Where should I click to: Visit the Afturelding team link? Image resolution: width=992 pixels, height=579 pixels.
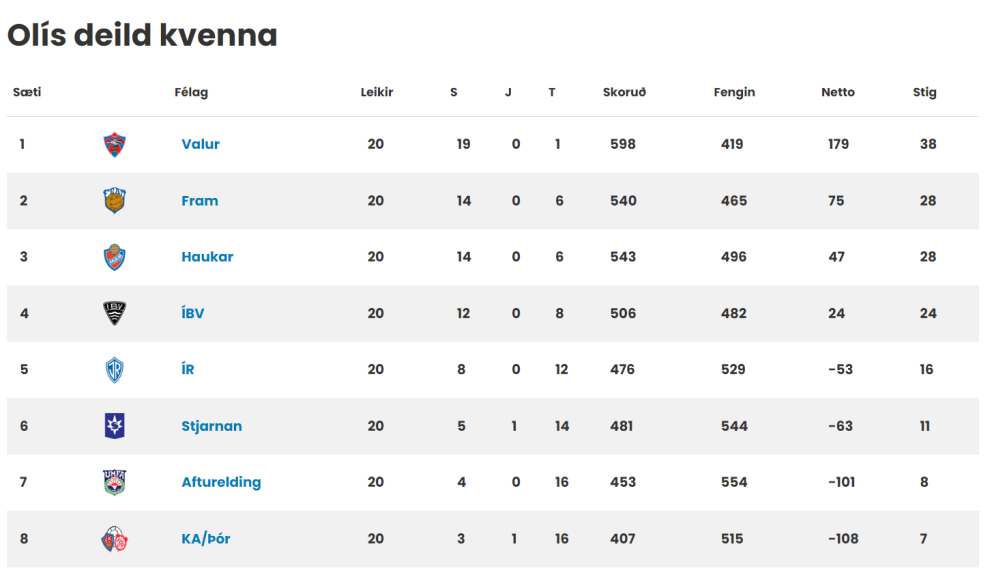[221, 482]
